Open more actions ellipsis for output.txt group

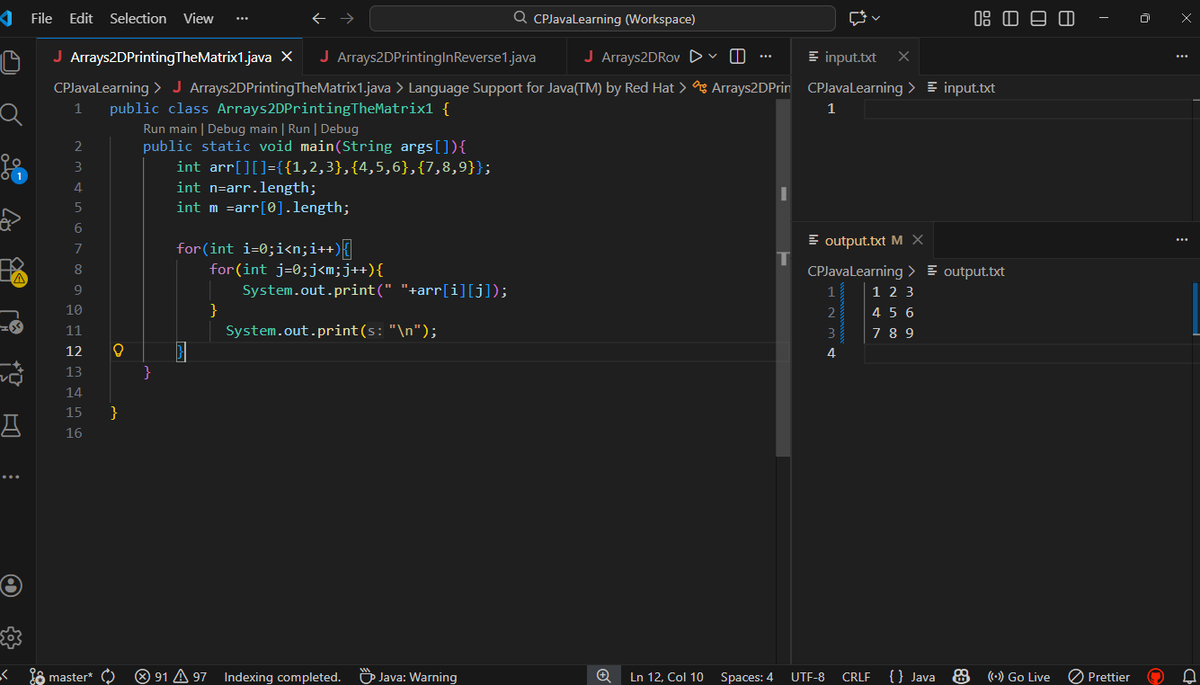click(x=1182, y=240)
